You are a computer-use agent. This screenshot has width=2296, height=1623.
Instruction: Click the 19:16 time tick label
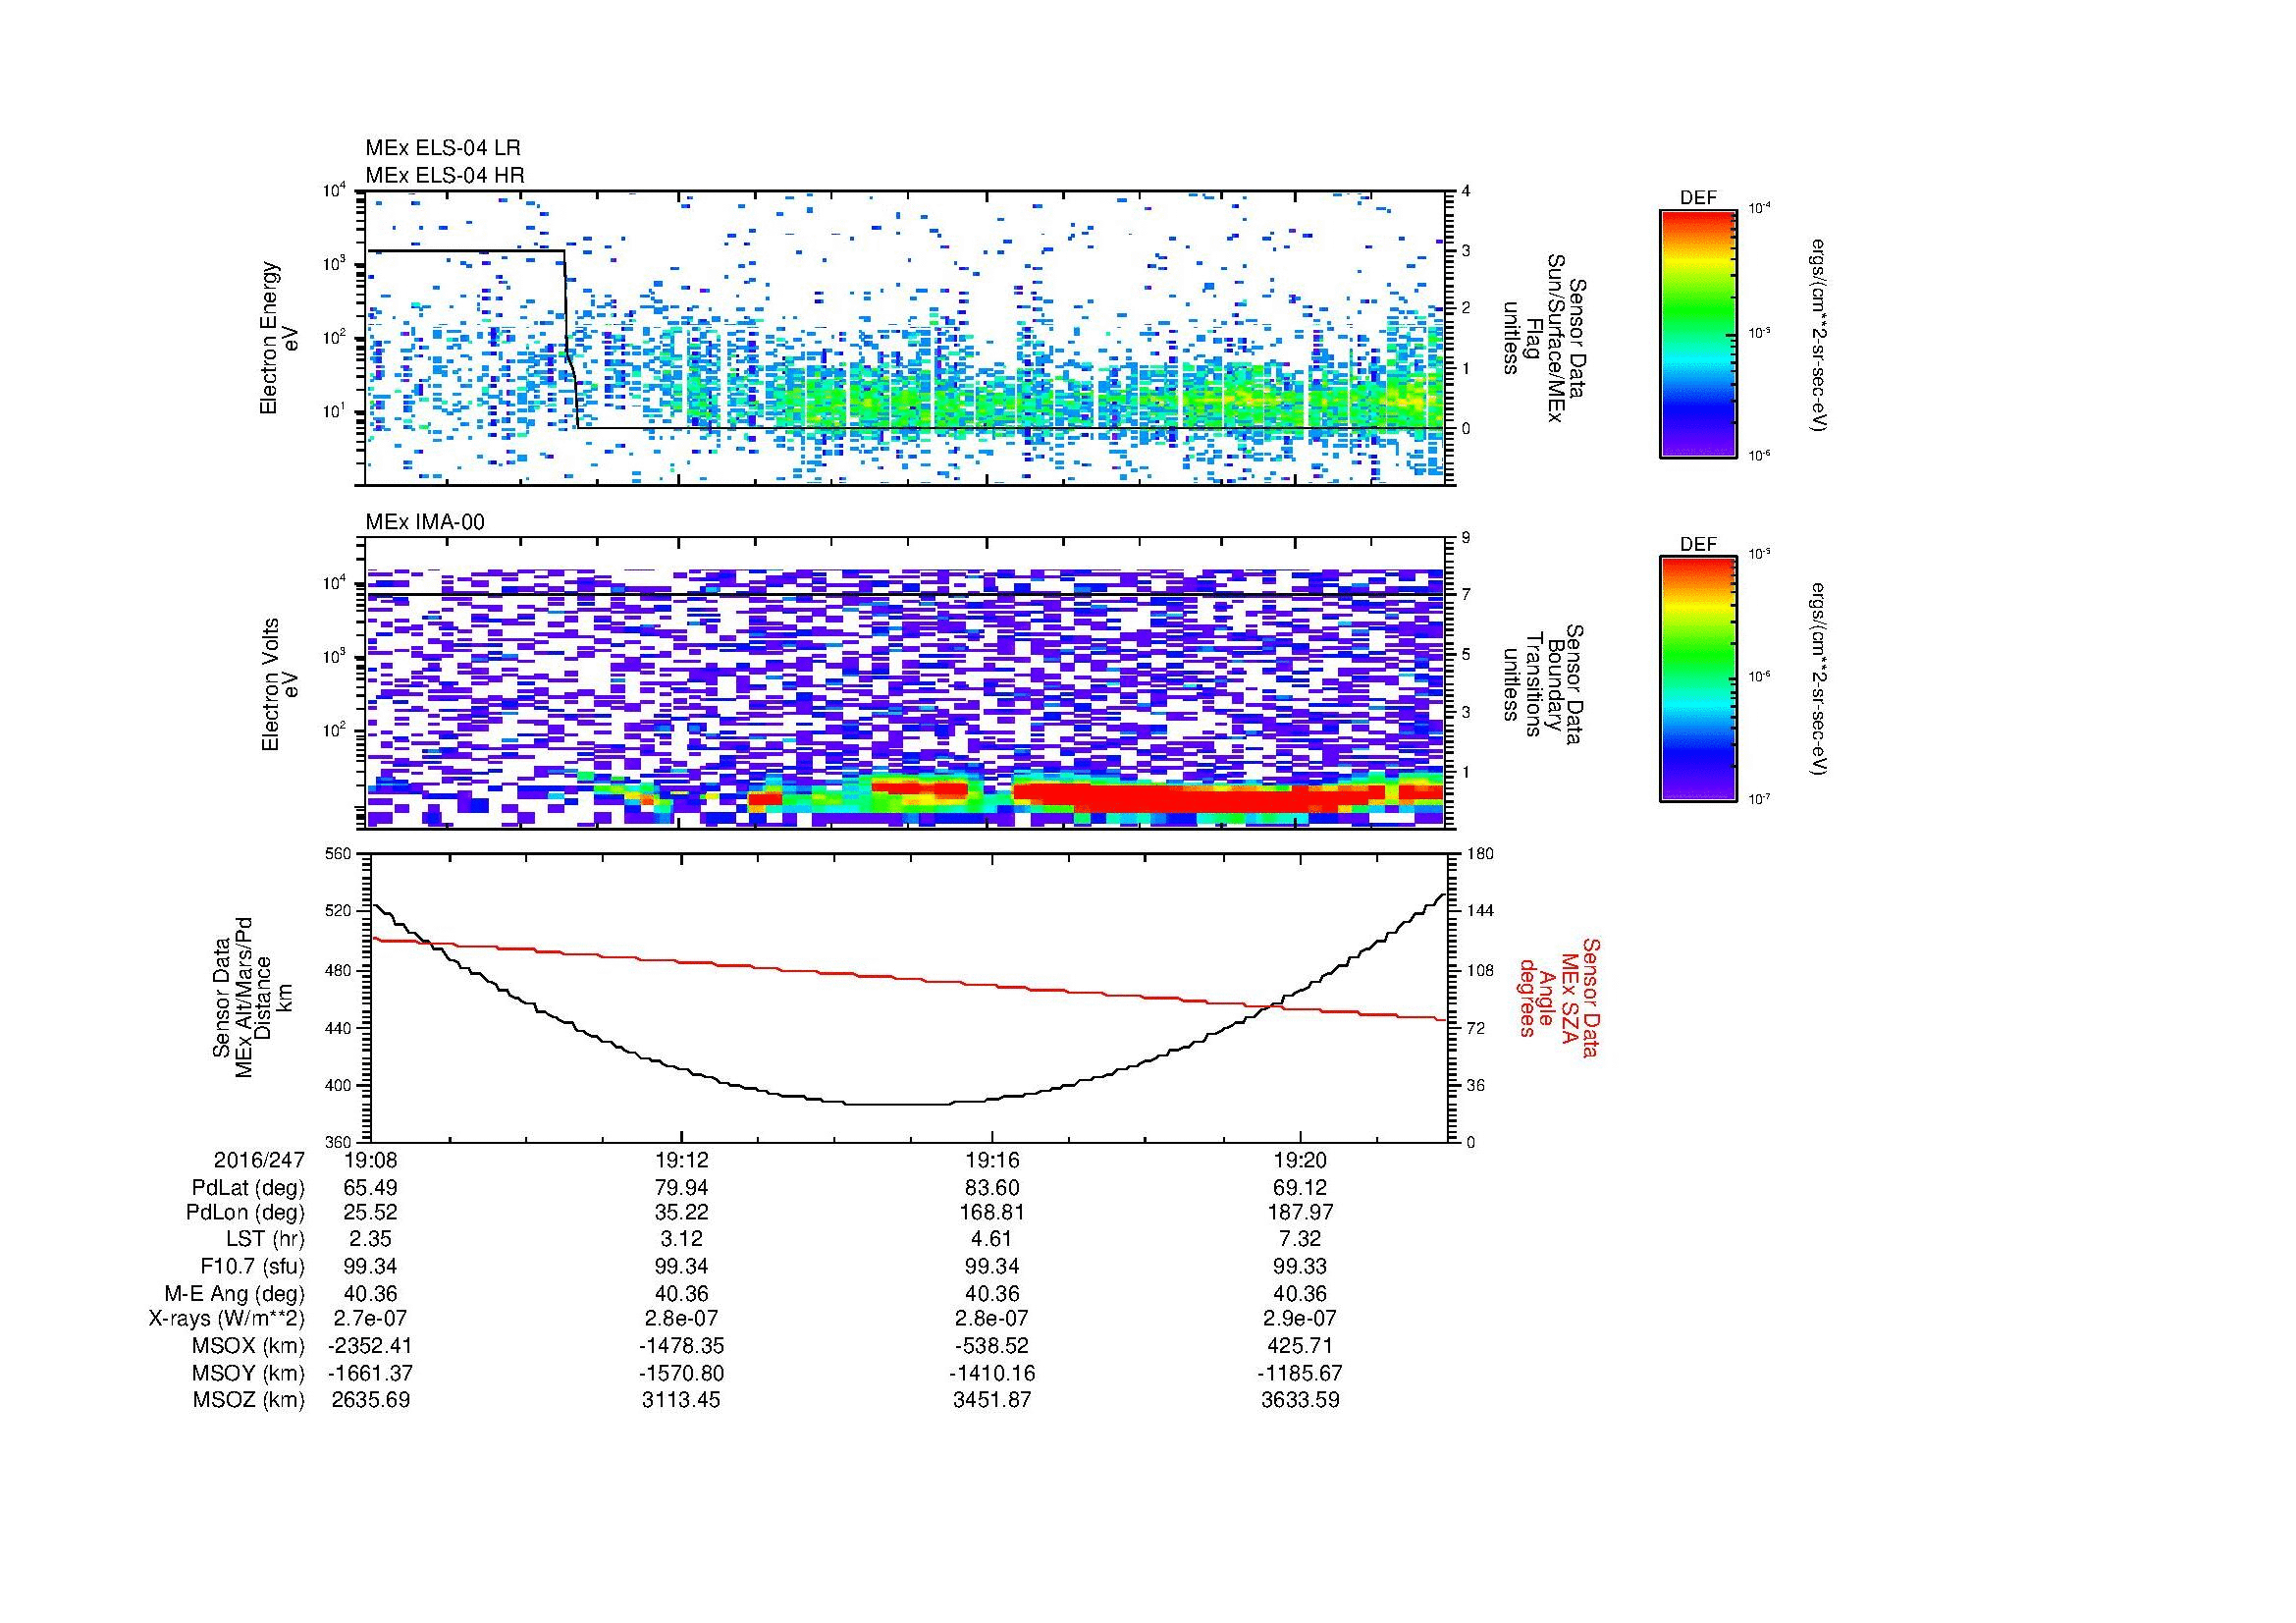point(991,1160)
